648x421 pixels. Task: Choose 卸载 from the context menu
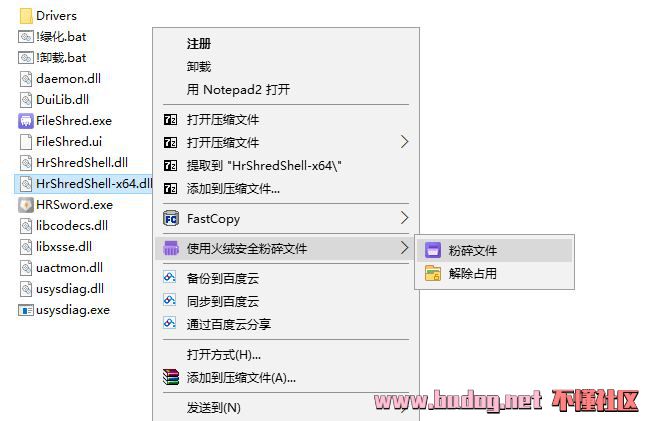pyautogui.click(x=199, y=67)
